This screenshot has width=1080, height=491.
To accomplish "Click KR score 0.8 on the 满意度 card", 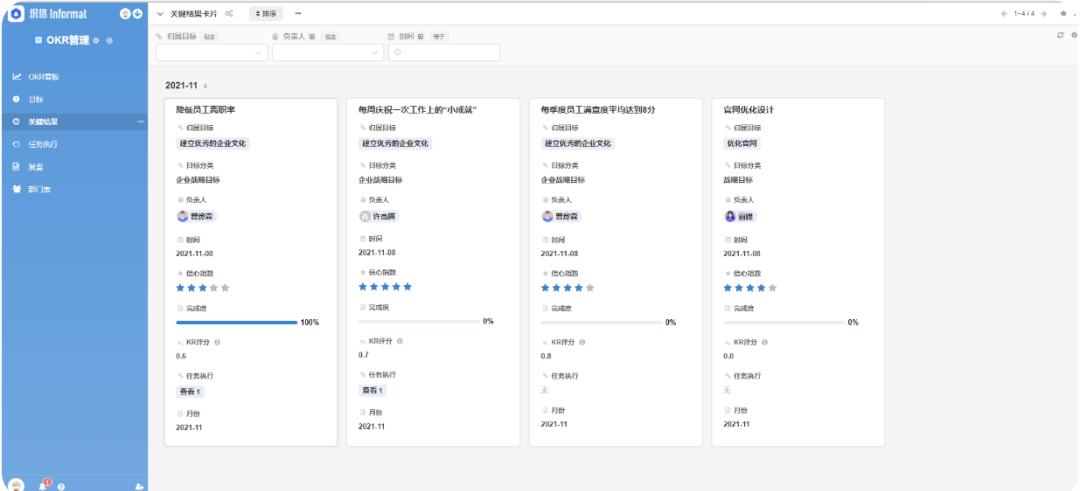I will coord(546,356).
